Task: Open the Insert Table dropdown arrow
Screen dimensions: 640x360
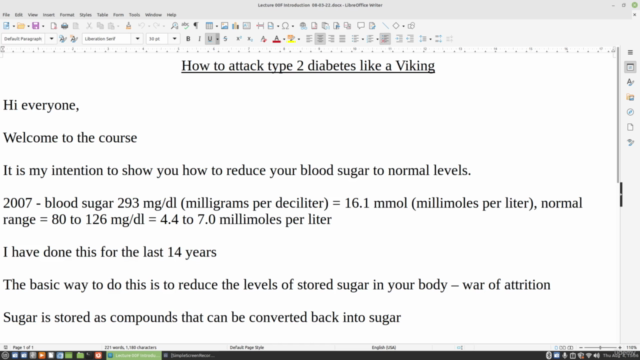Action: (217, 26)
